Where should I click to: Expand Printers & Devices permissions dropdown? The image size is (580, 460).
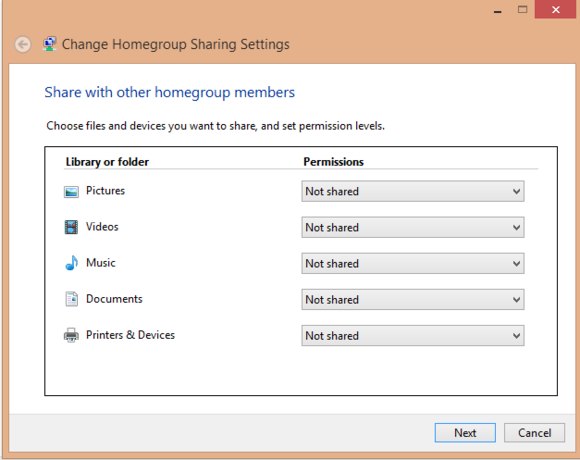click(413, 336)
